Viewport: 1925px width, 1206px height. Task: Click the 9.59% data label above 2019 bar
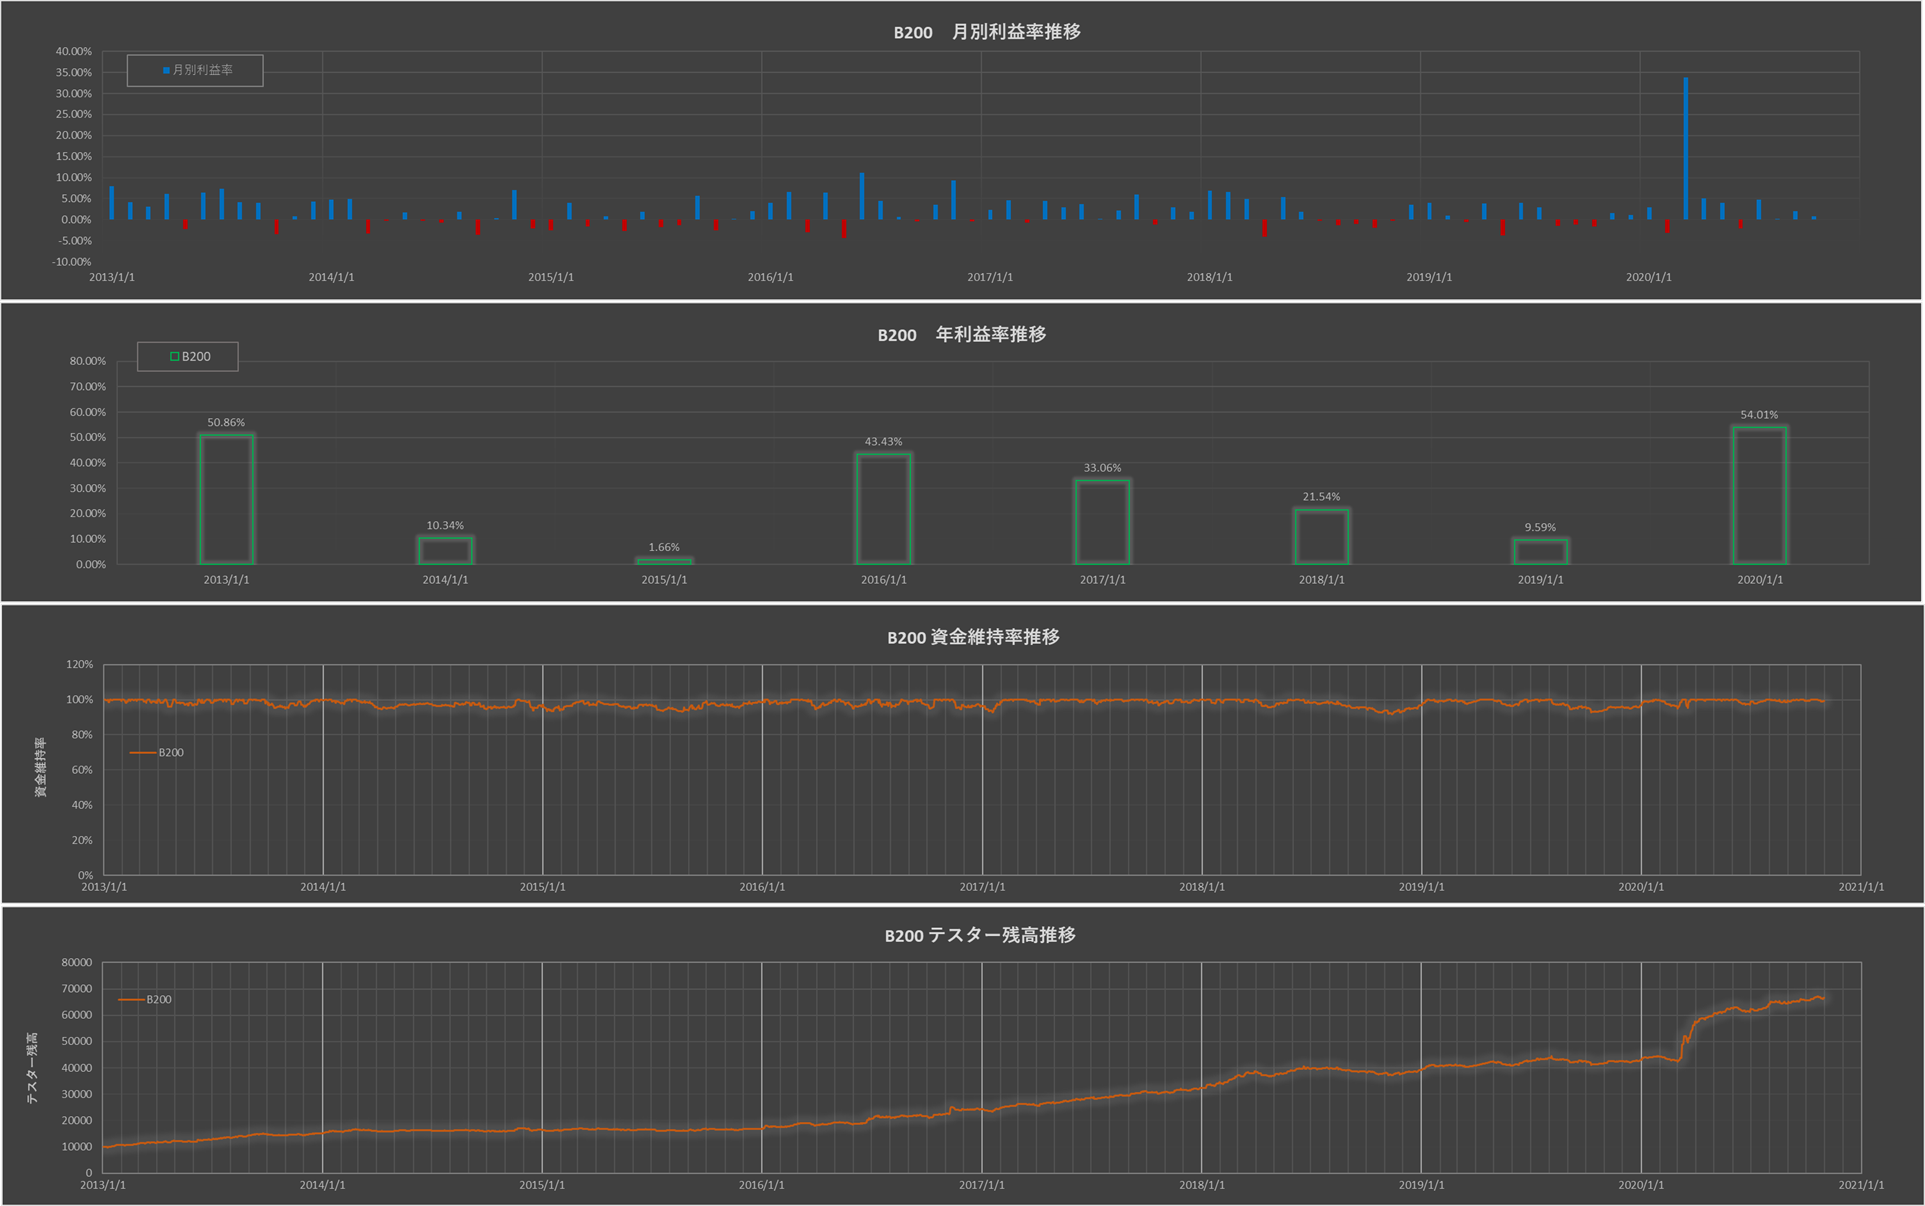point(1540,527)
